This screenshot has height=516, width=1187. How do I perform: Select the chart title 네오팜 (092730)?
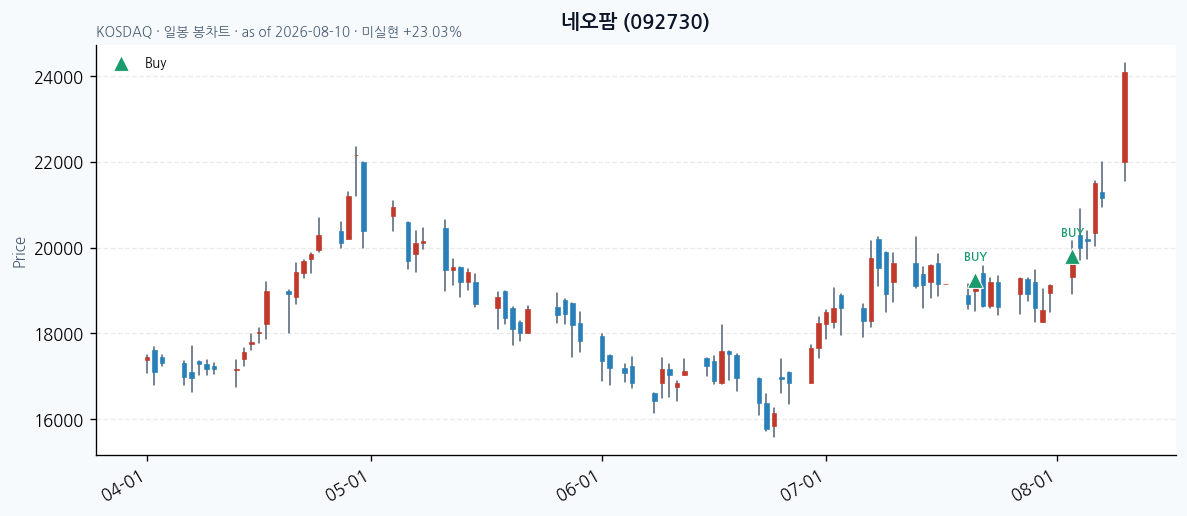tap(636, 22)
